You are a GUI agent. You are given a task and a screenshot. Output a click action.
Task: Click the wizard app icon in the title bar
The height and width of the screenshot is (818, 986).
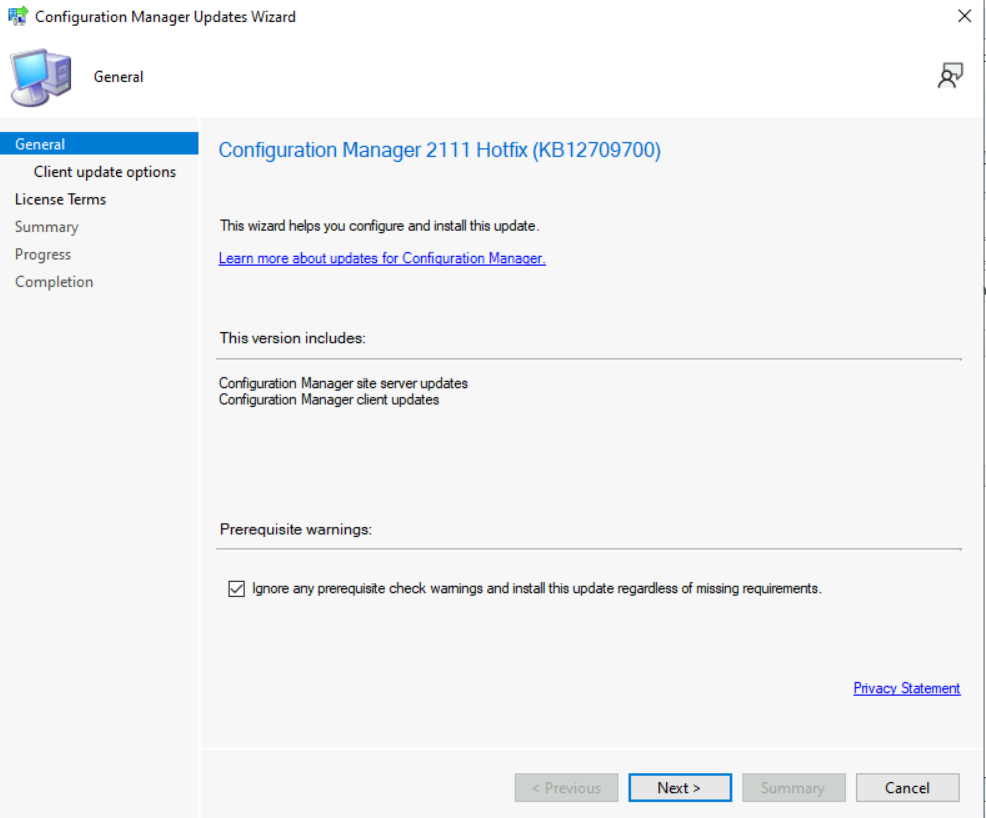18,16
